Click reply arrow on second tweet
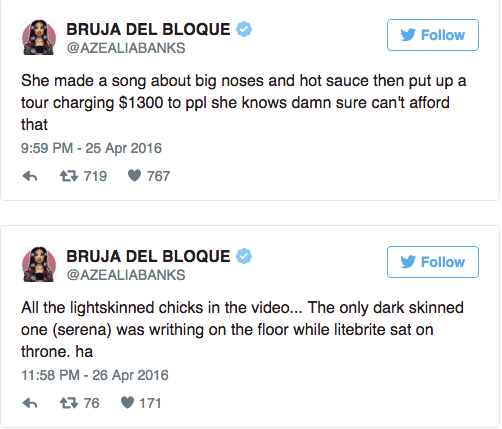 (x=30, y=403)
